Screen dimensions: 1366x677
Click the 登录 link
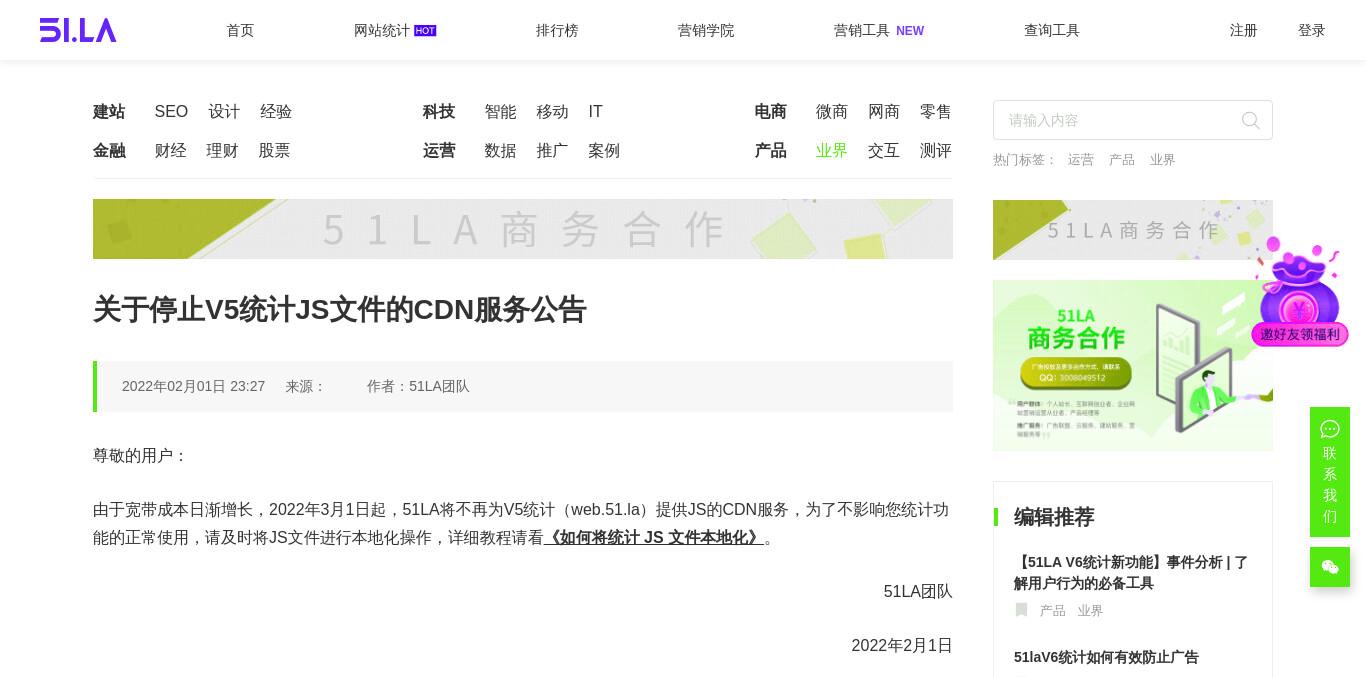pyautogui.click(x=1312, y=30)
